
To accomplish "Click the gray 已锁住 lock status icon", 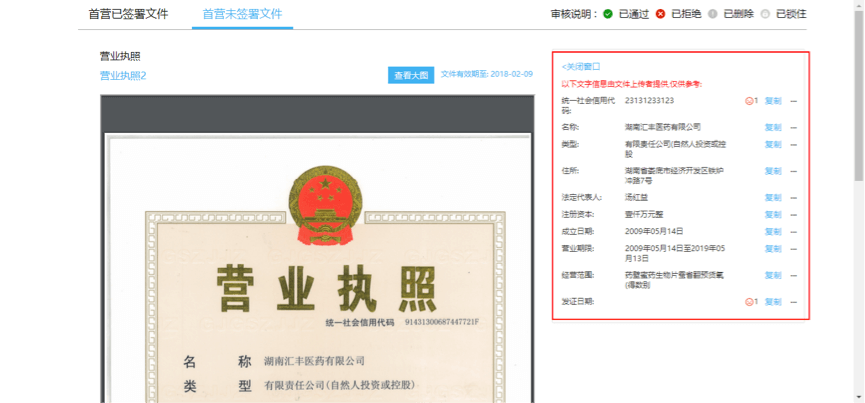I will pos(765,14).
